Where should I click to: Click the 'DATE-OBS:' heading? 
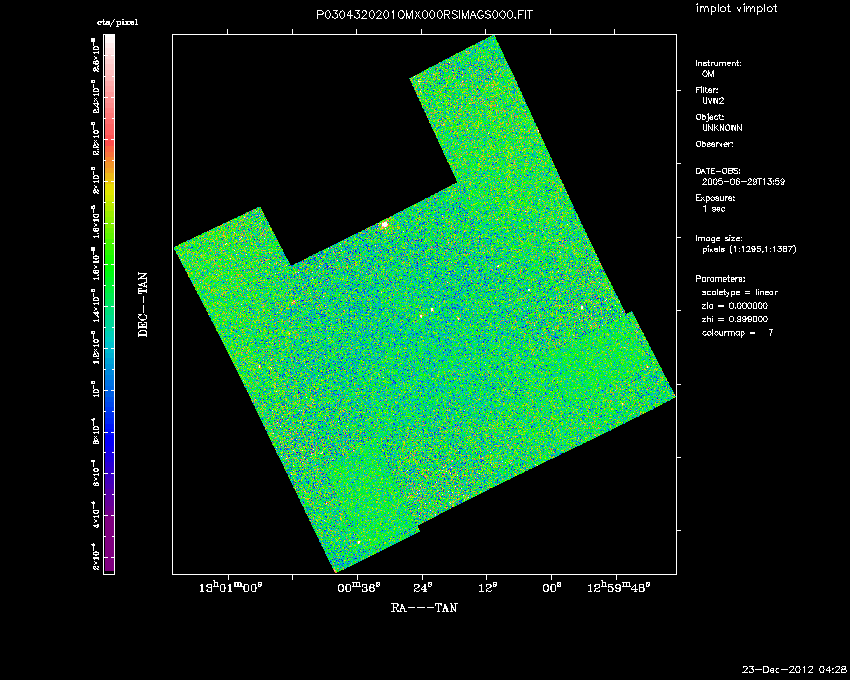click(718, 171)
